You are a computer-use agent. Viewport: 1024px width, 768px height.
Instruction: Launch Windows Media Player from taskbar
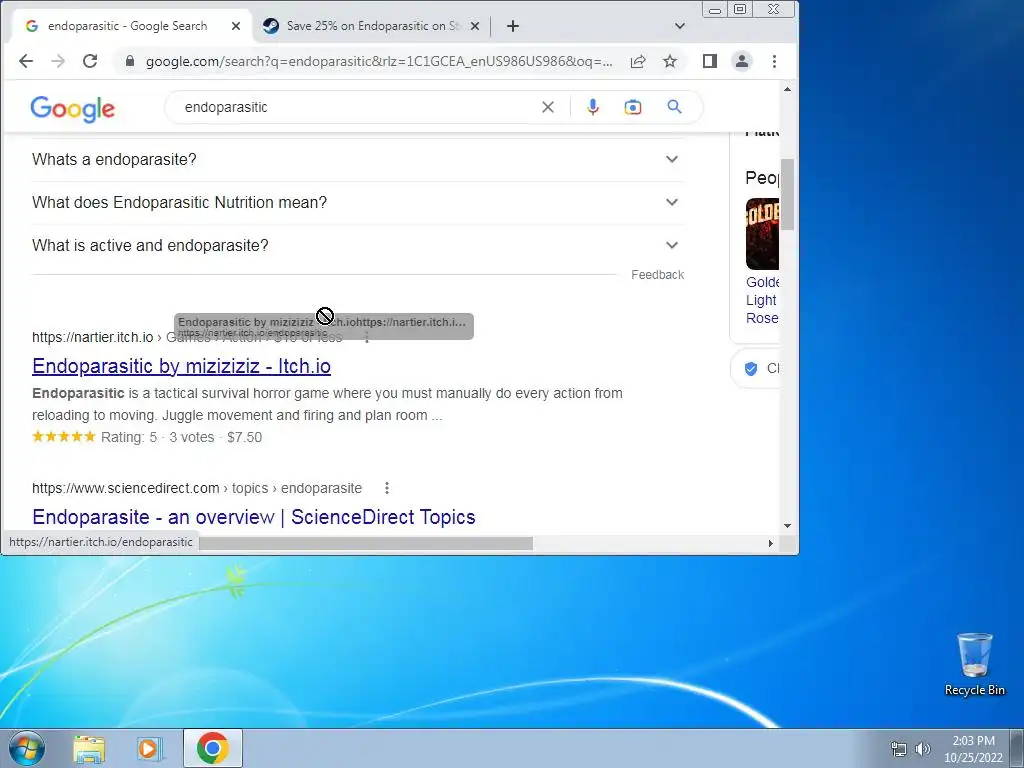click(x=149, y=748)
